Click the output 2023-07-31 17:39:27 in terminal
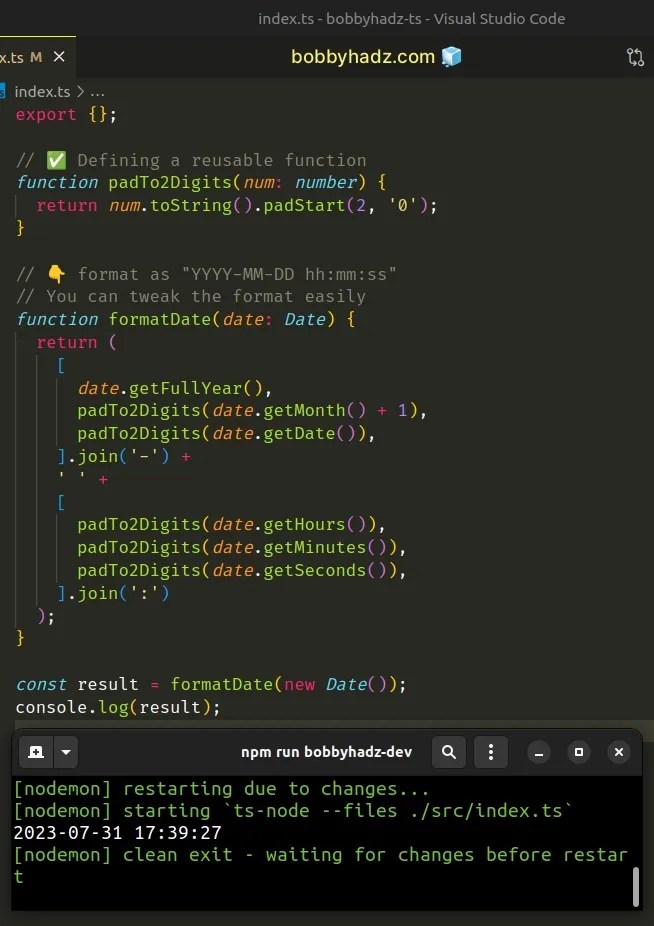654x926 pixels. click(x=118, y=833)
